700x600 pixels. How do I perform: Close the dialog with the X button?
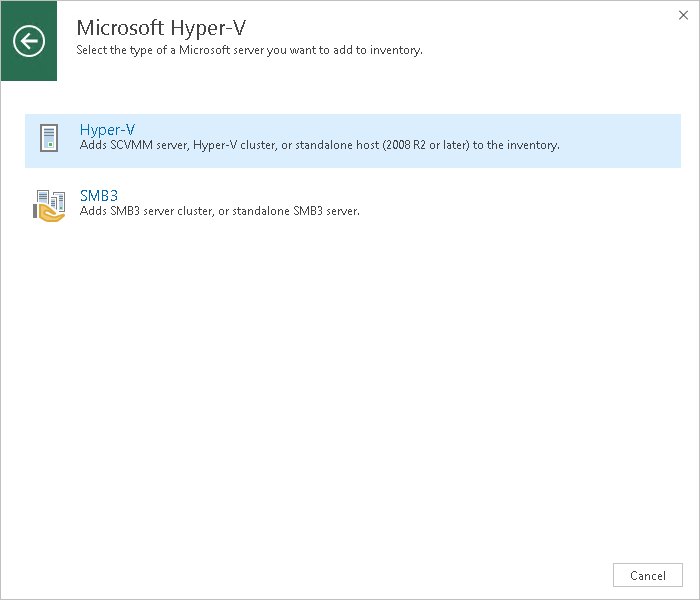[x=682, y=16]
